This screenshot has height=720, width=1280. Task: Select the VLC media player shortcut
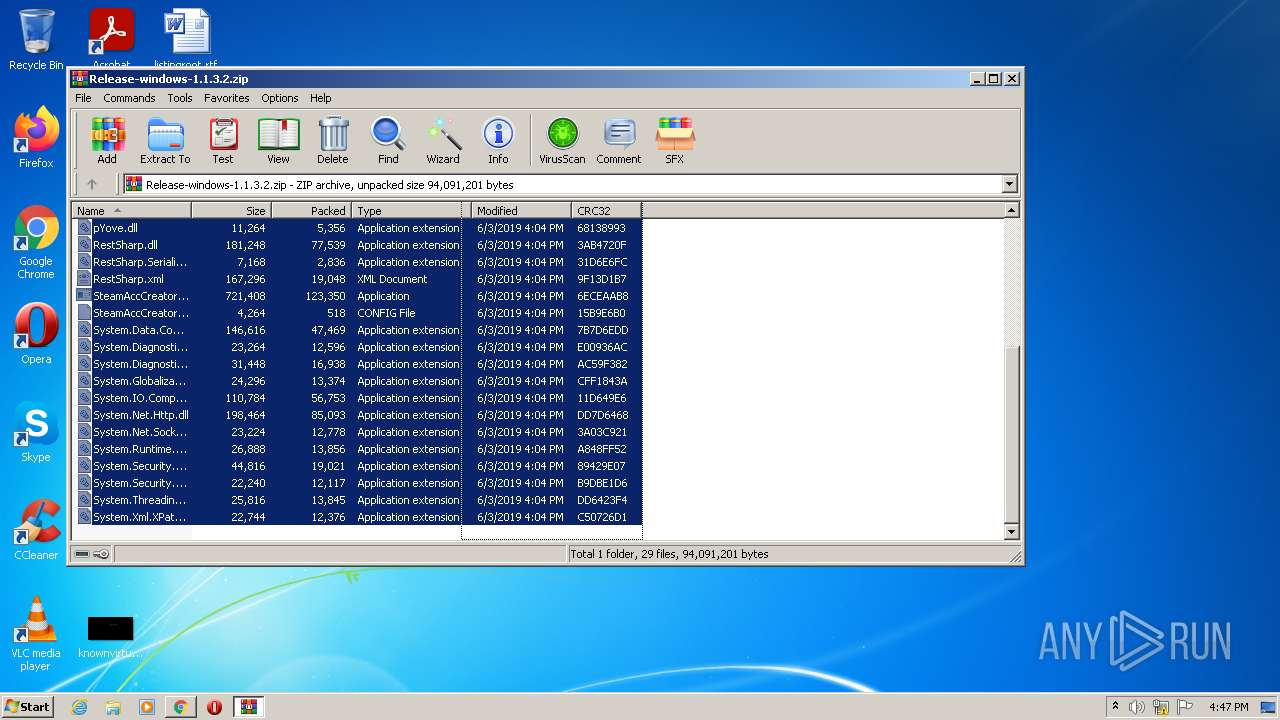tap(36, 634)
